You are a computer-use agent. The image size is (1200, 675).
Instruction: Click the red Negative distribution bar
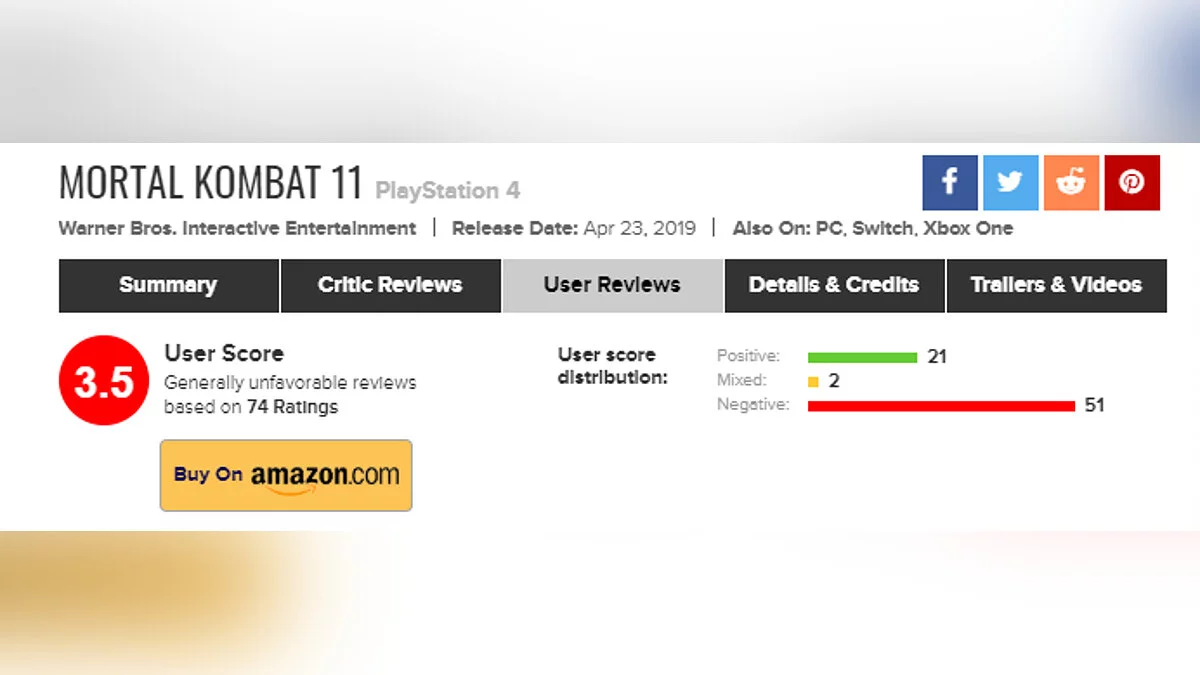pos(941,406)
